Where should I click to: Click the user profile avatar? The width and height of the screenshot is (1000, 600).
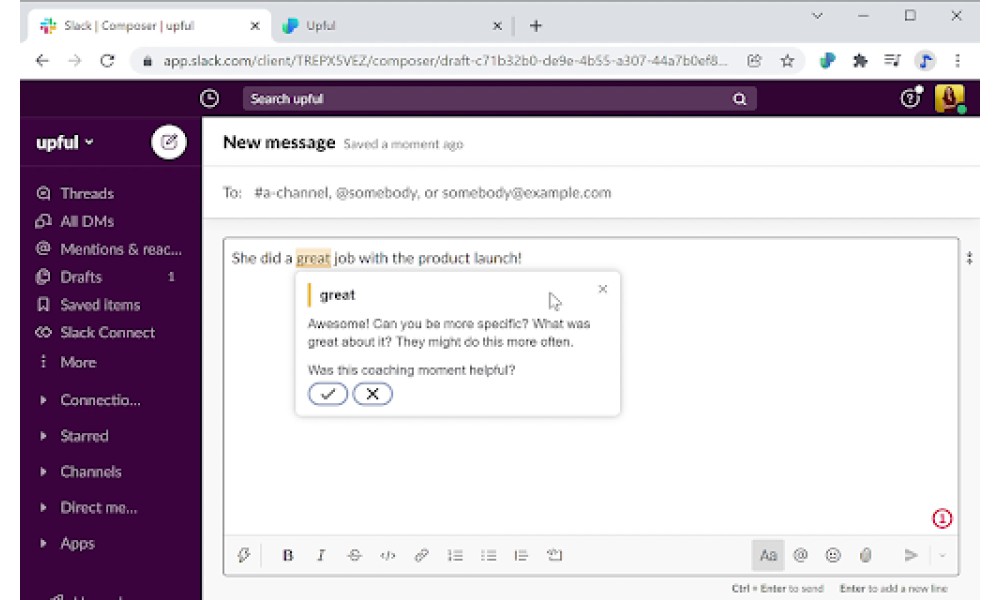point(950,99)
